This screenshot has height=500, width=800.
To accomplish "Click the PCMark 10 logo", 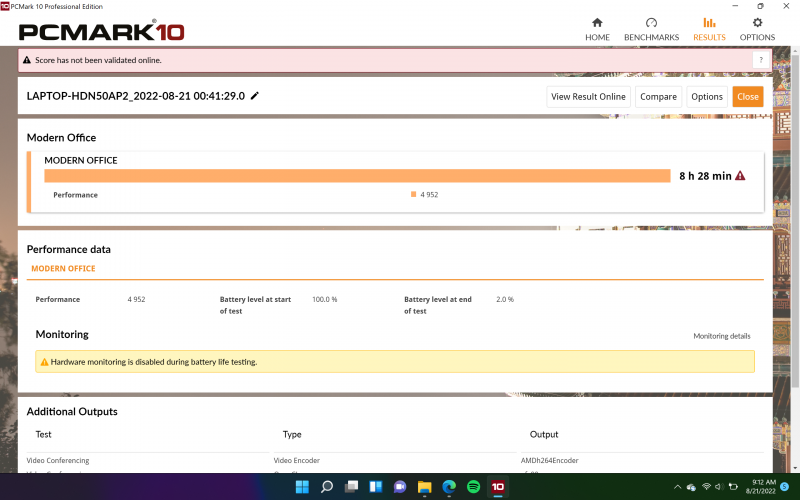I will coord(102,32).
